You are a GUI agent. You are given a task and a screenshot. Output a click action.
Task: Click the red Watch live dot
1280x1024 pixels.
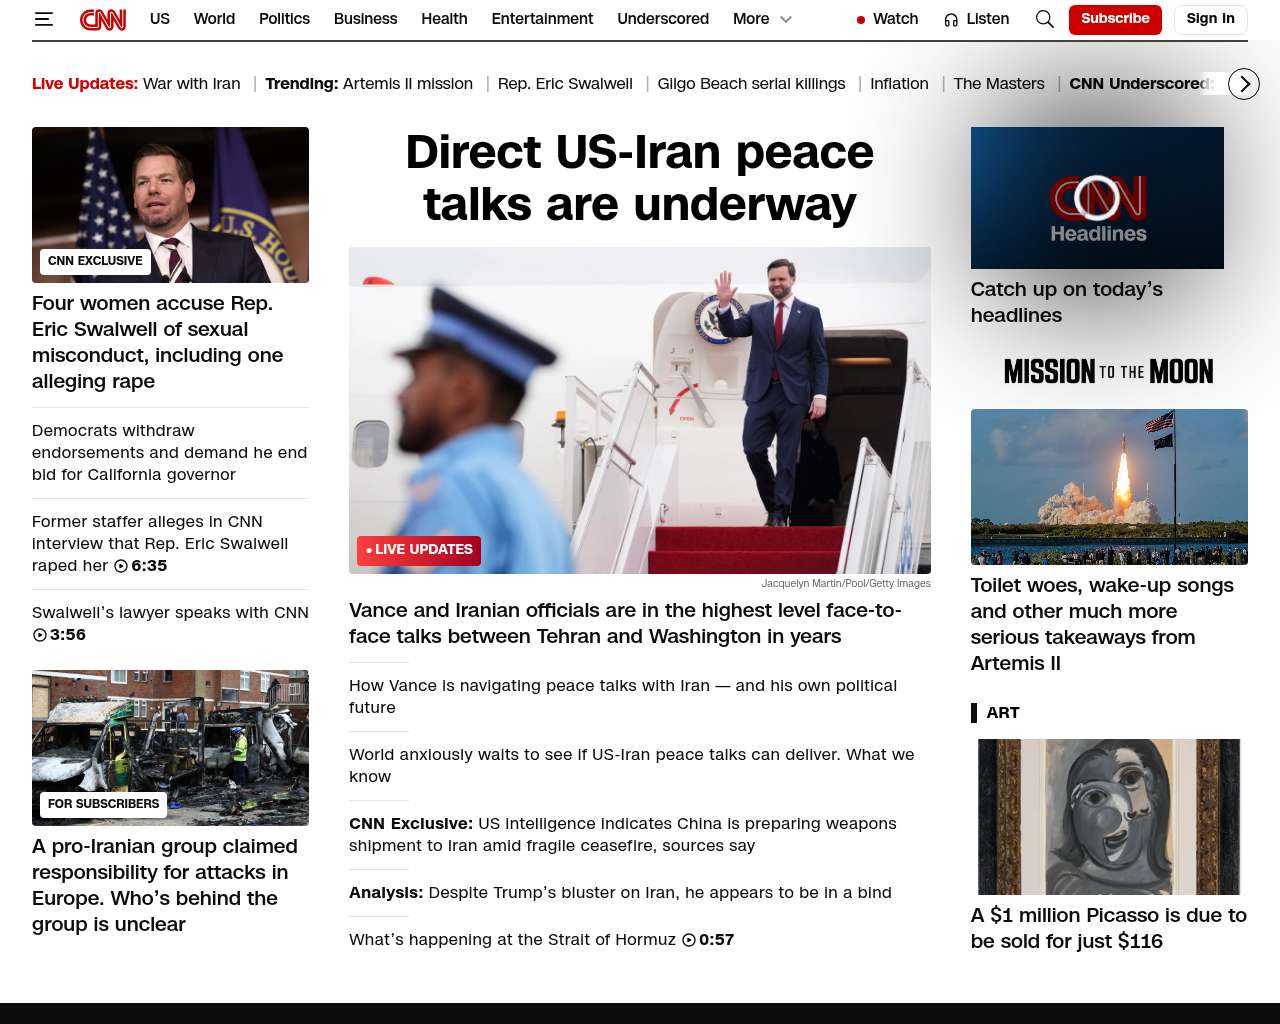(x=860, y=20)
